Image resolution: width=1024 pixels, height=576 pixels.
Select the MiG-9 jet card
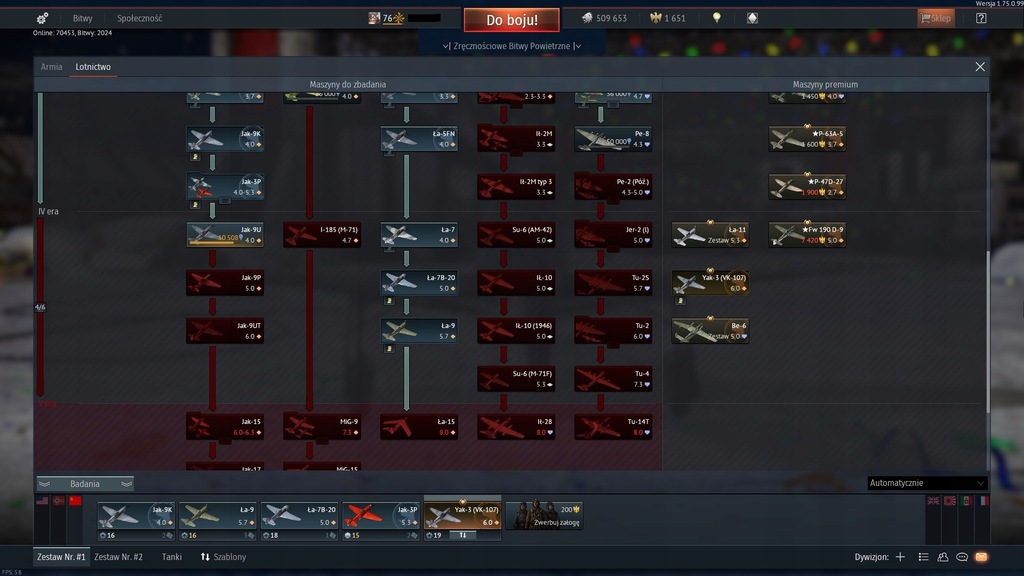coord(322,427)
